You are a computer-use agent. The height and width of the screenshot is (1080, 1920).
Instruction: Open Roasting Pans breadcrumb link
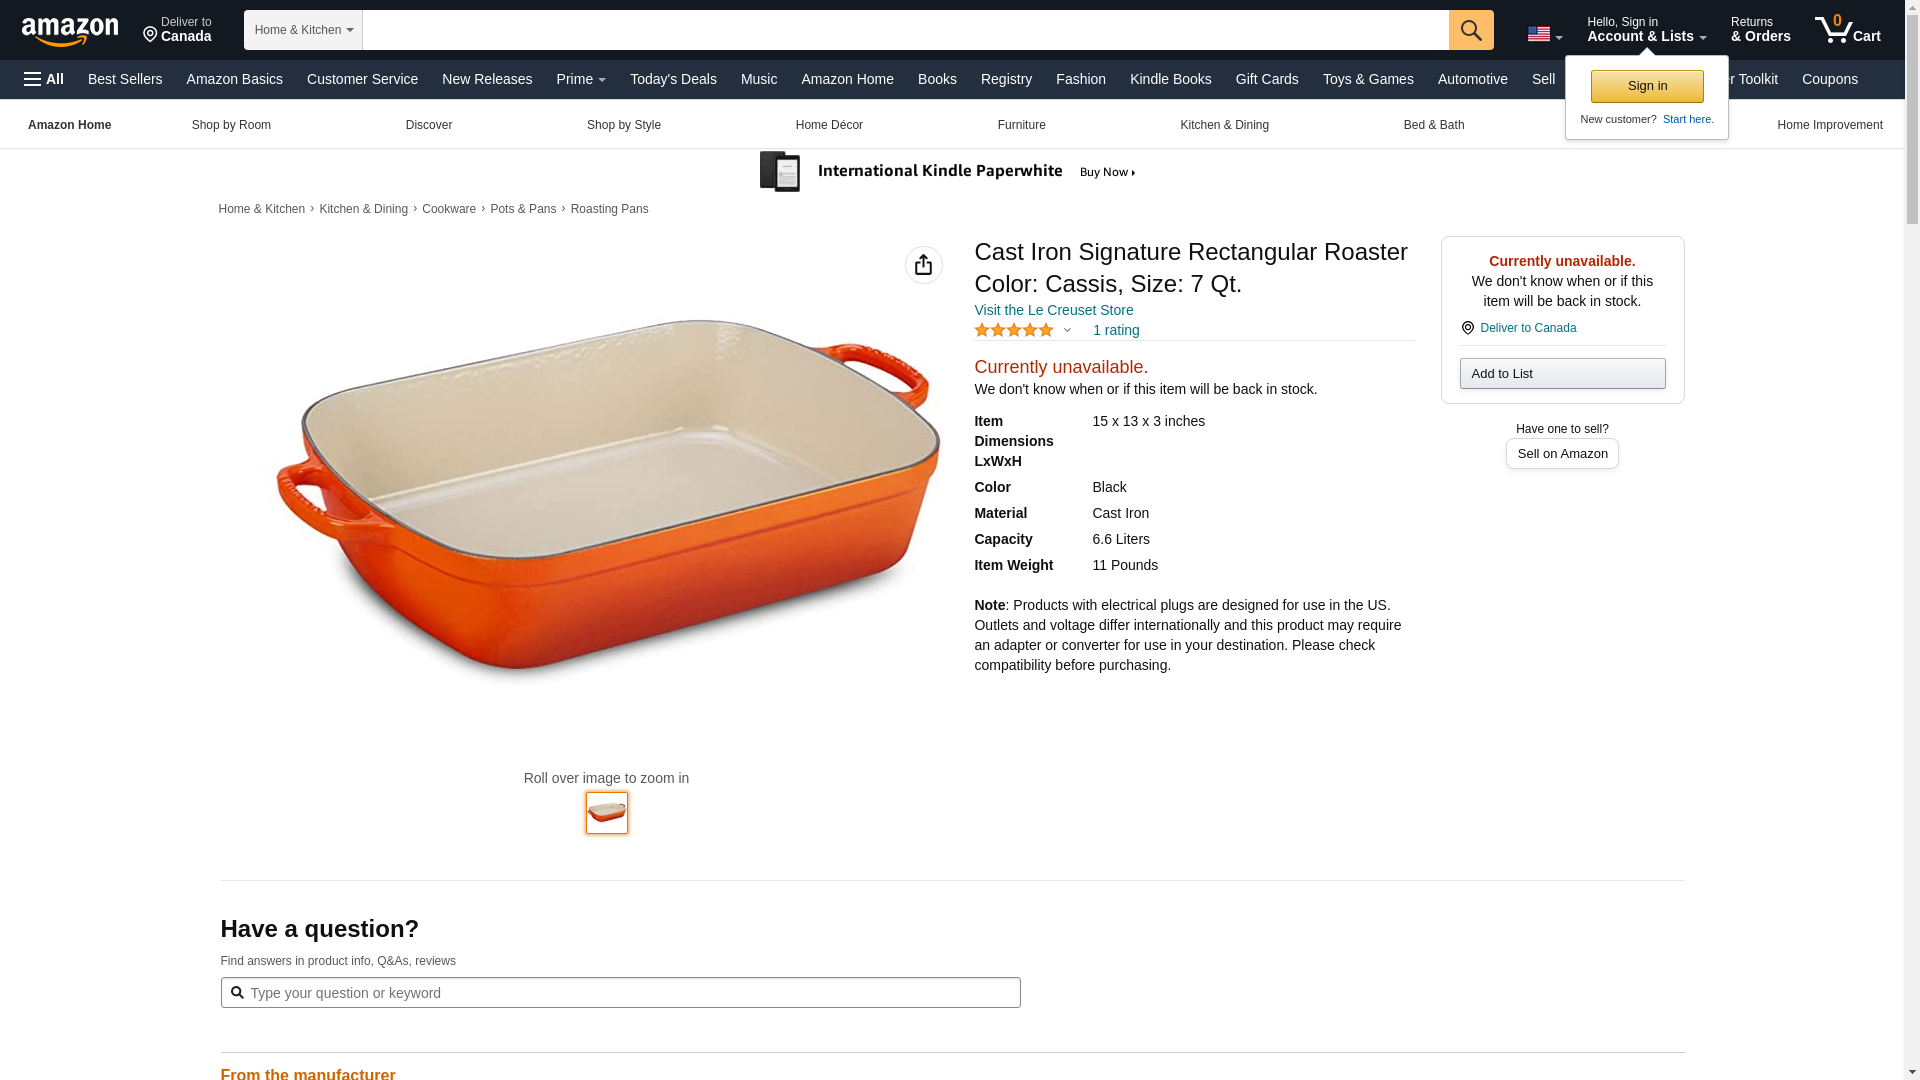coord(609,209)
